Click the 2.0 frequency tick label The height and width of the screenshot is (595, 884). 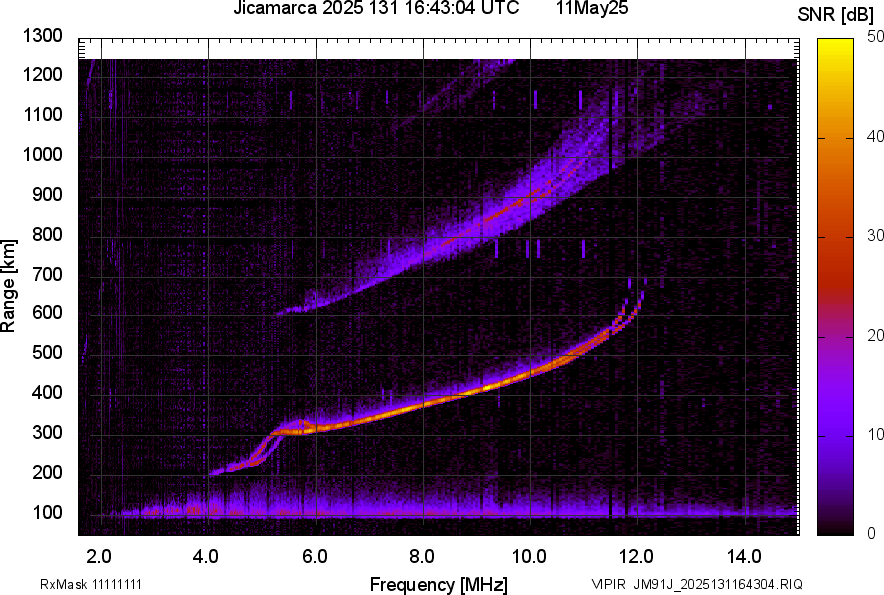[99, 557]
